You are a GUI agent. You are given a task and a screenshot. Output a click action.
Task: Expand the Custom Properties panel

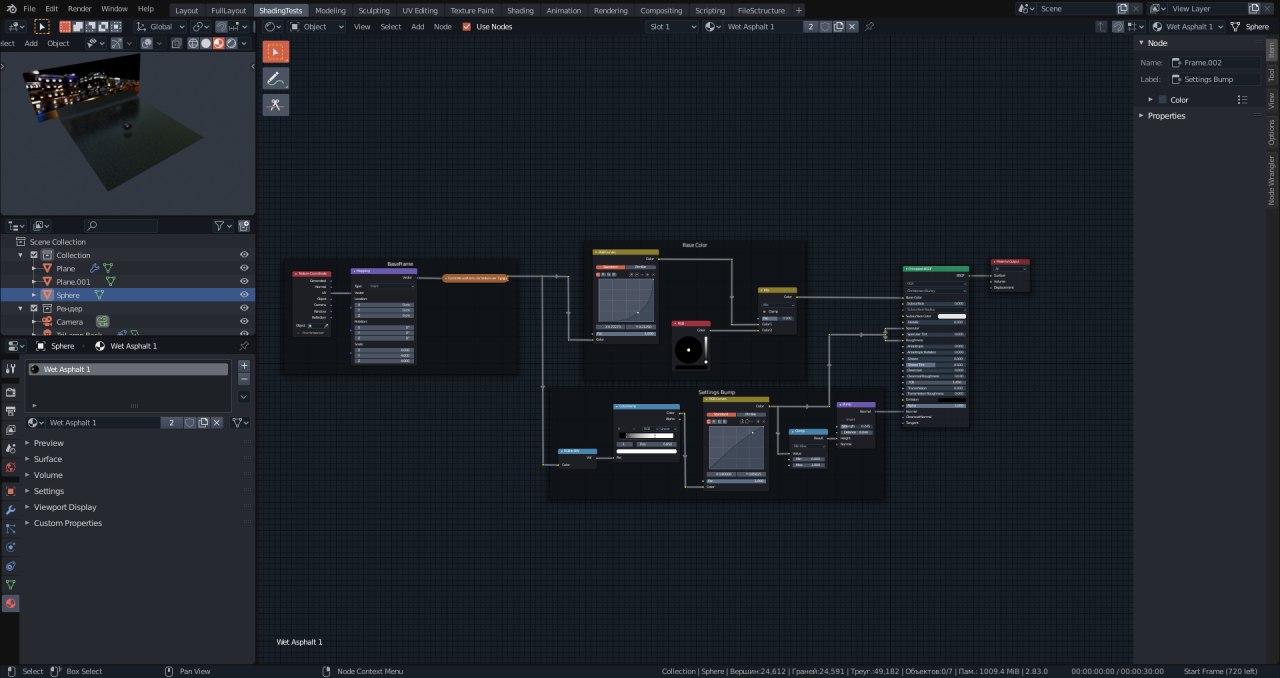tap(67, 523)
